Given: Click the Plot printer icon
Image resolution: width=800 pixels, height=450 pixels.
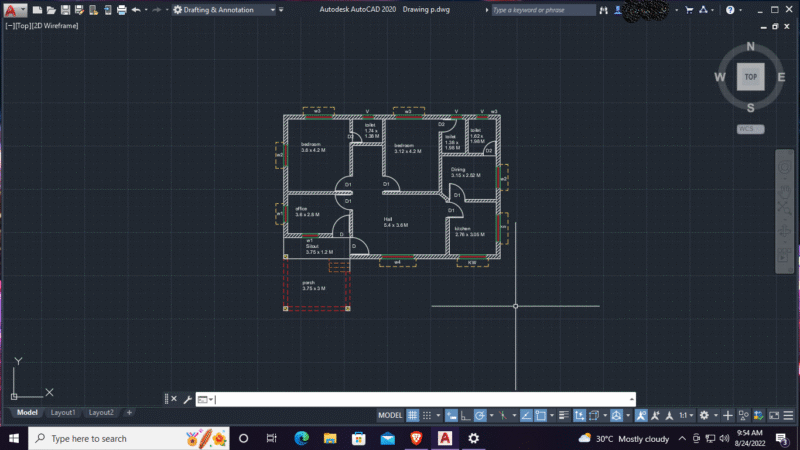Looking at the screenshot, I should coord(121,10).
